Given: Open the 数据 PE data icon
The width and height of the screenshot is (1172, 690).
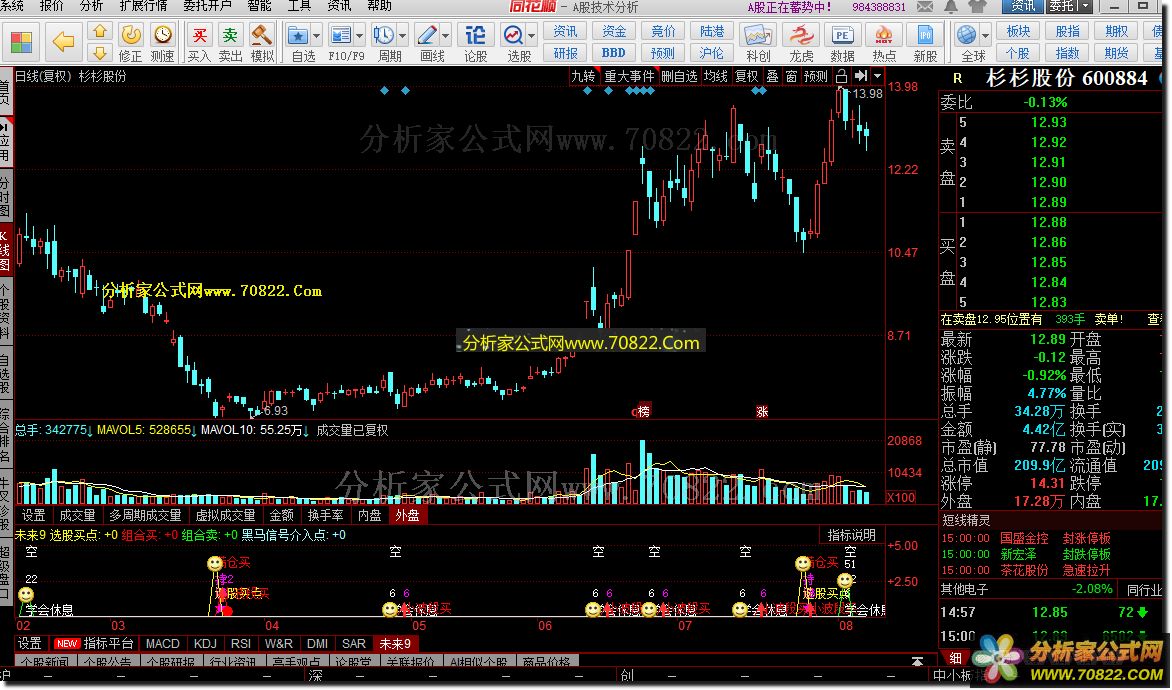Looking at the screenshot, I should (x=842, y=35).
